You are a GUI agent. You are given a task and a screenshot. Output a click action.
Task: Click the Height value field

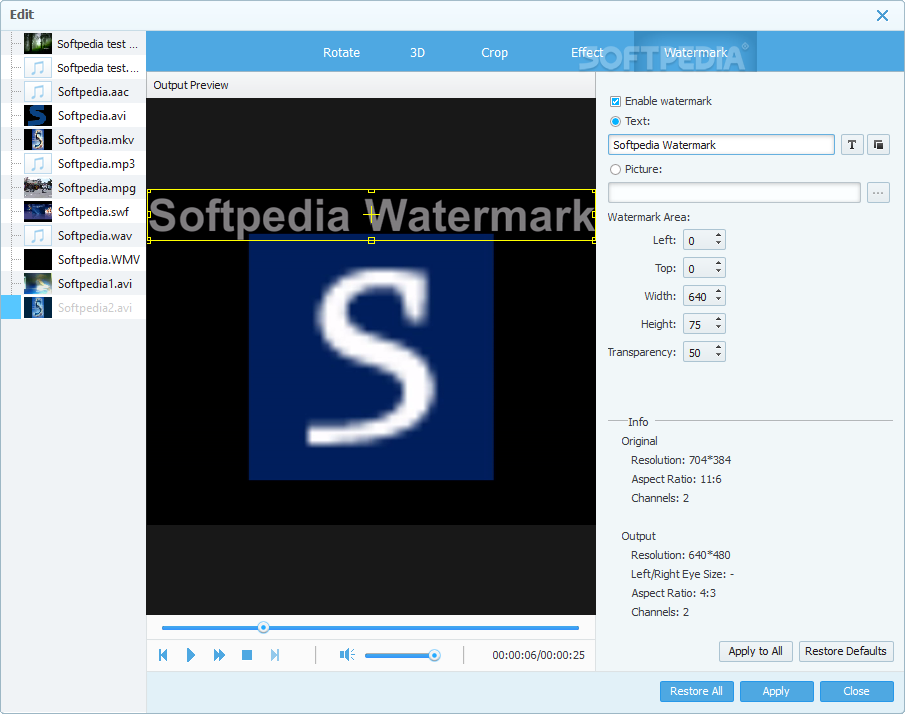click(x=698, y=324)
